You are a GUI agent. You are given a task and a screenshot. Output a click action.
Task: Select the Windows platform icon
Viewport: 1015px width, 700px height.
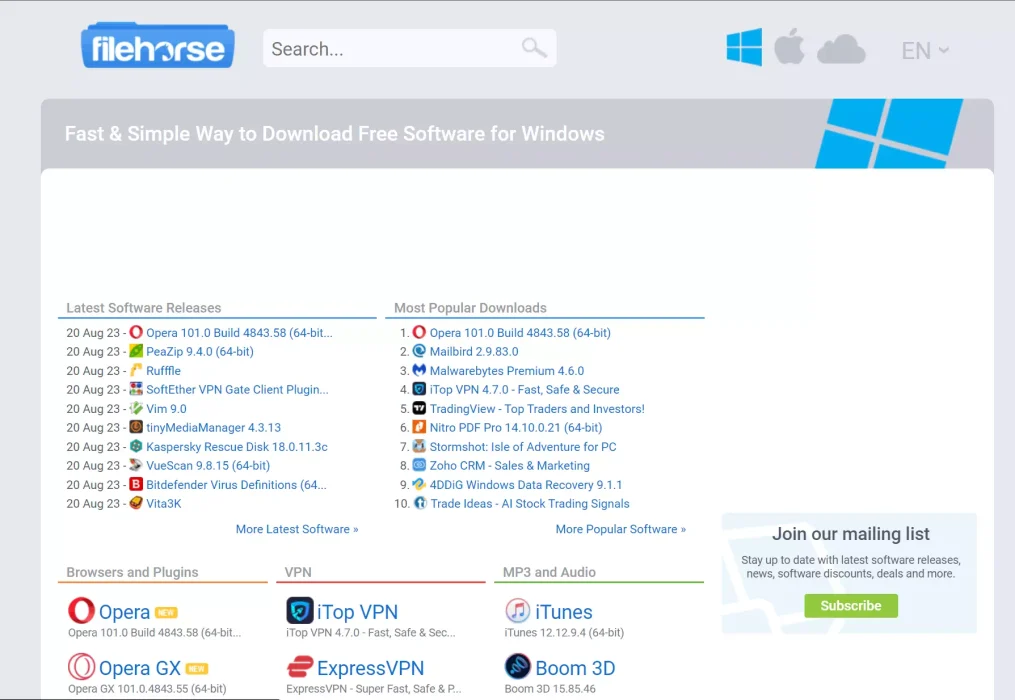744,47
